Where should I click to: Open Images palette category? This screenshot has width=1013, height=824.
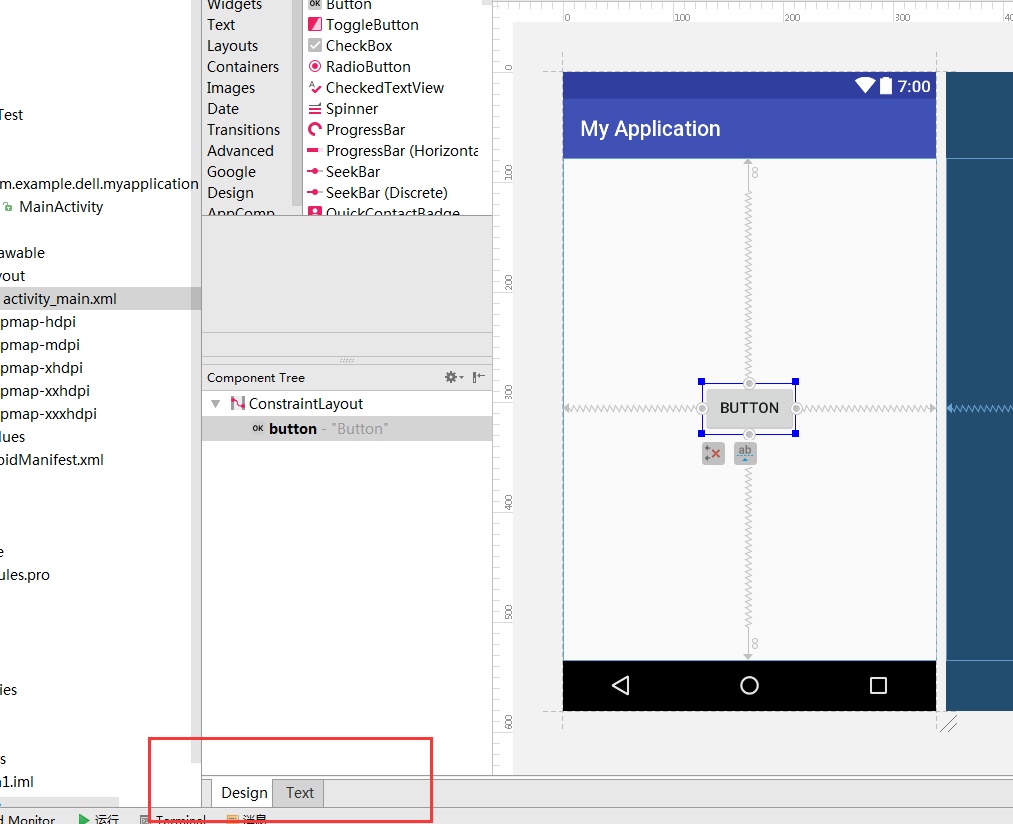231,88
